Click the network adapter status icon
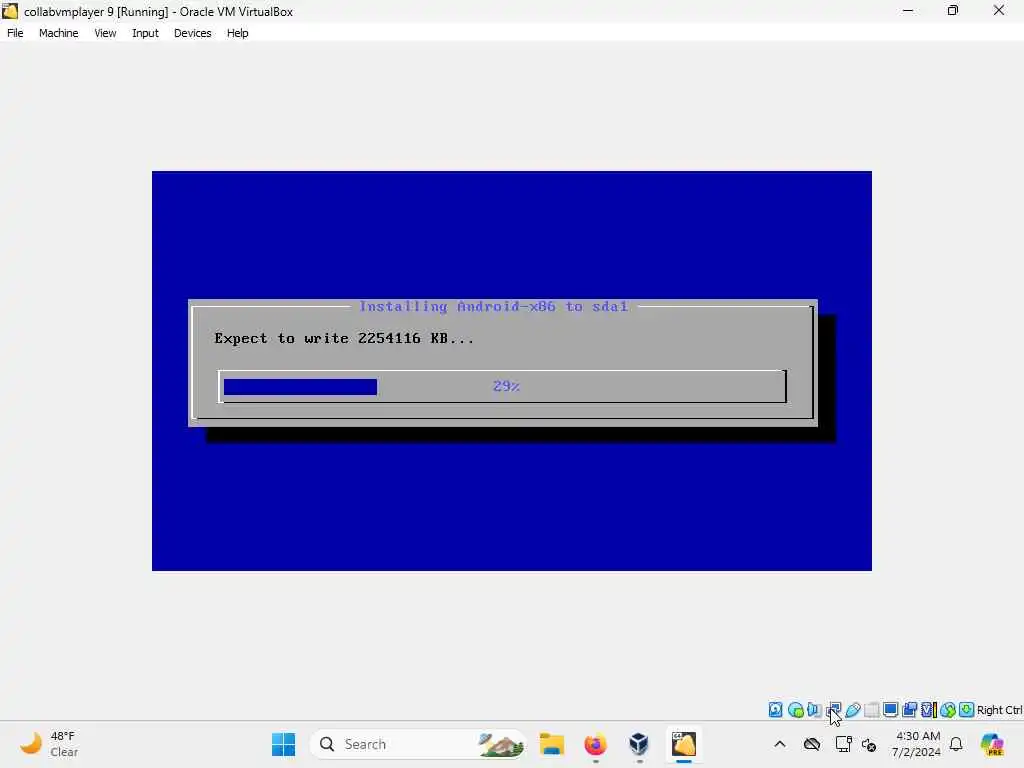Viewport: 1024px width, 768px height. (833, 709)
